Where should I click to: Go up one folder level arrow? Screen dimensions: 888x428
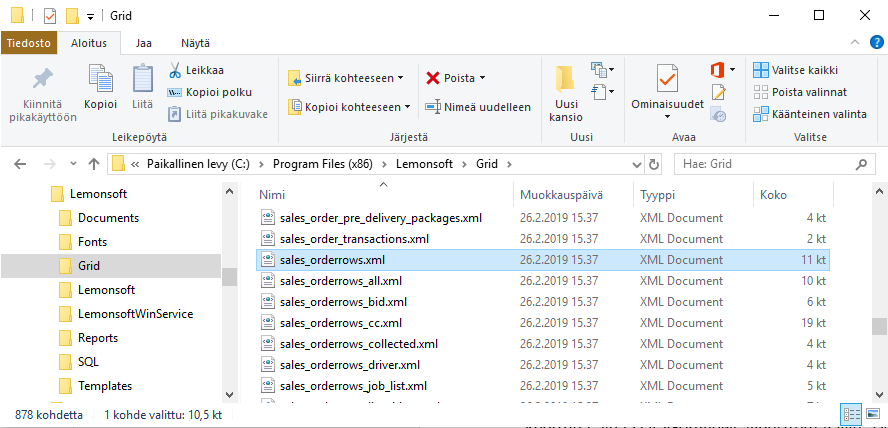(94, 164)
